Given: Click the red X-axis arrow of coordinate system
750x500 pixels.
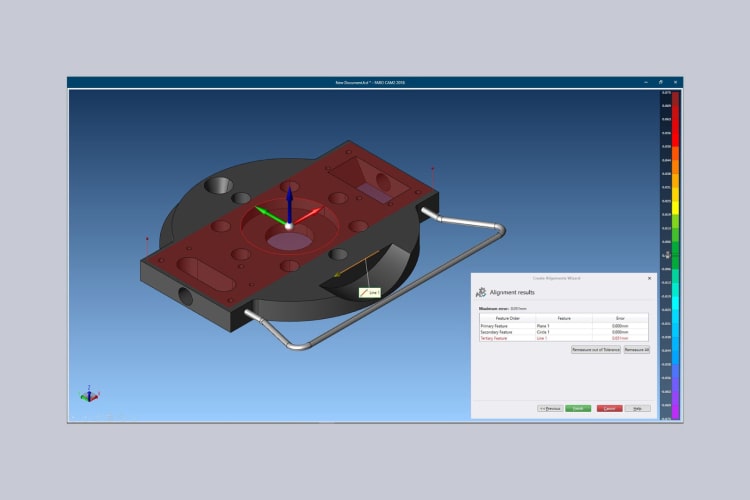Looking at the screenshot, I should coord(307,216).
